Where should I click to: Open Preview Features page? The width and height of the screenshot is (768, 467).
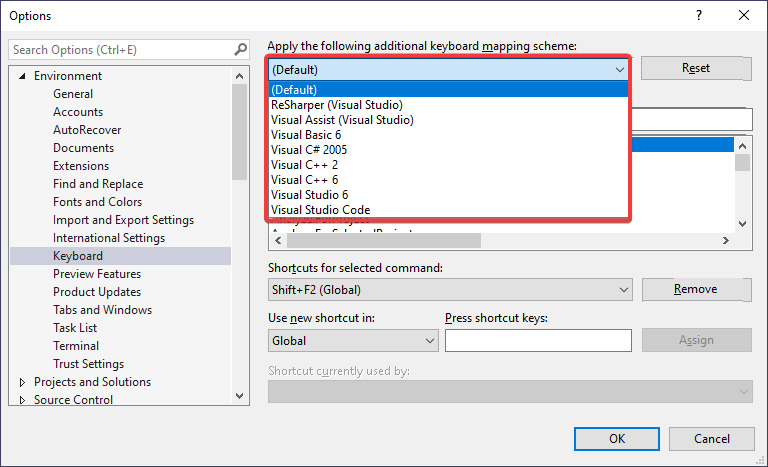(x=97, y=274)
